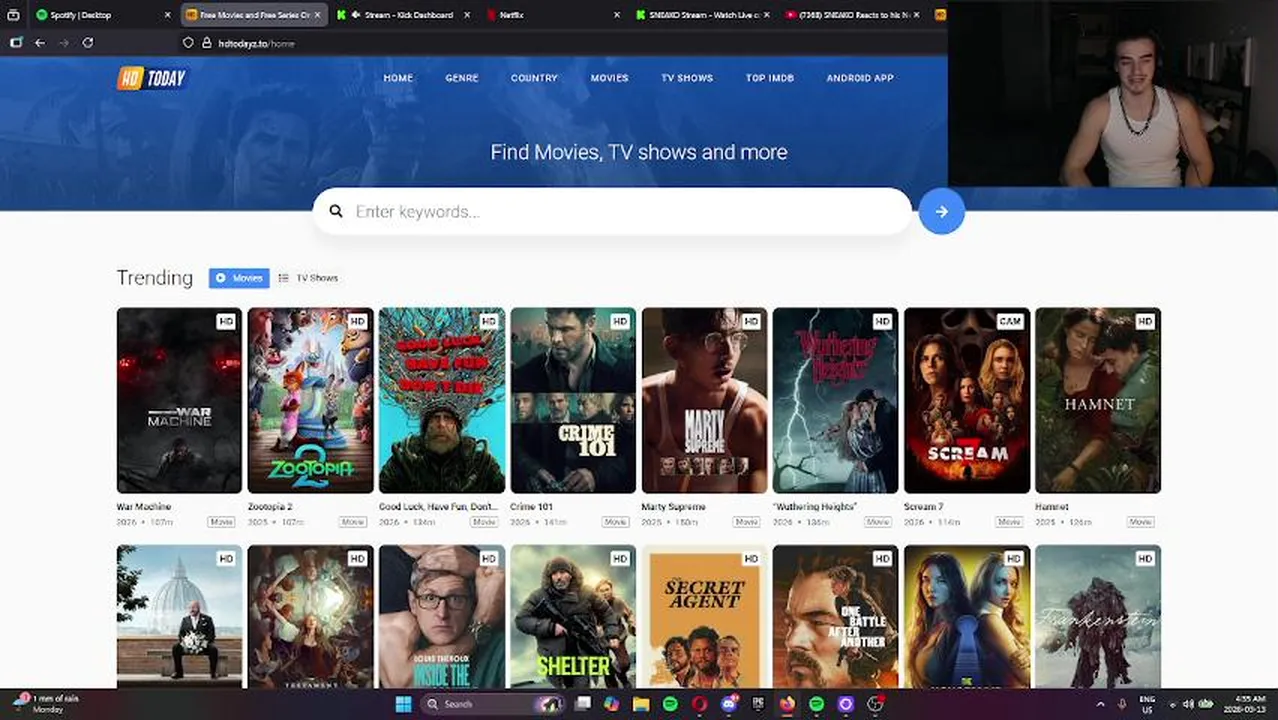Open the Frankenstein poster thumbnail
The width and height of the screenshot is (1278, 720).
[x=1098, y=616]
